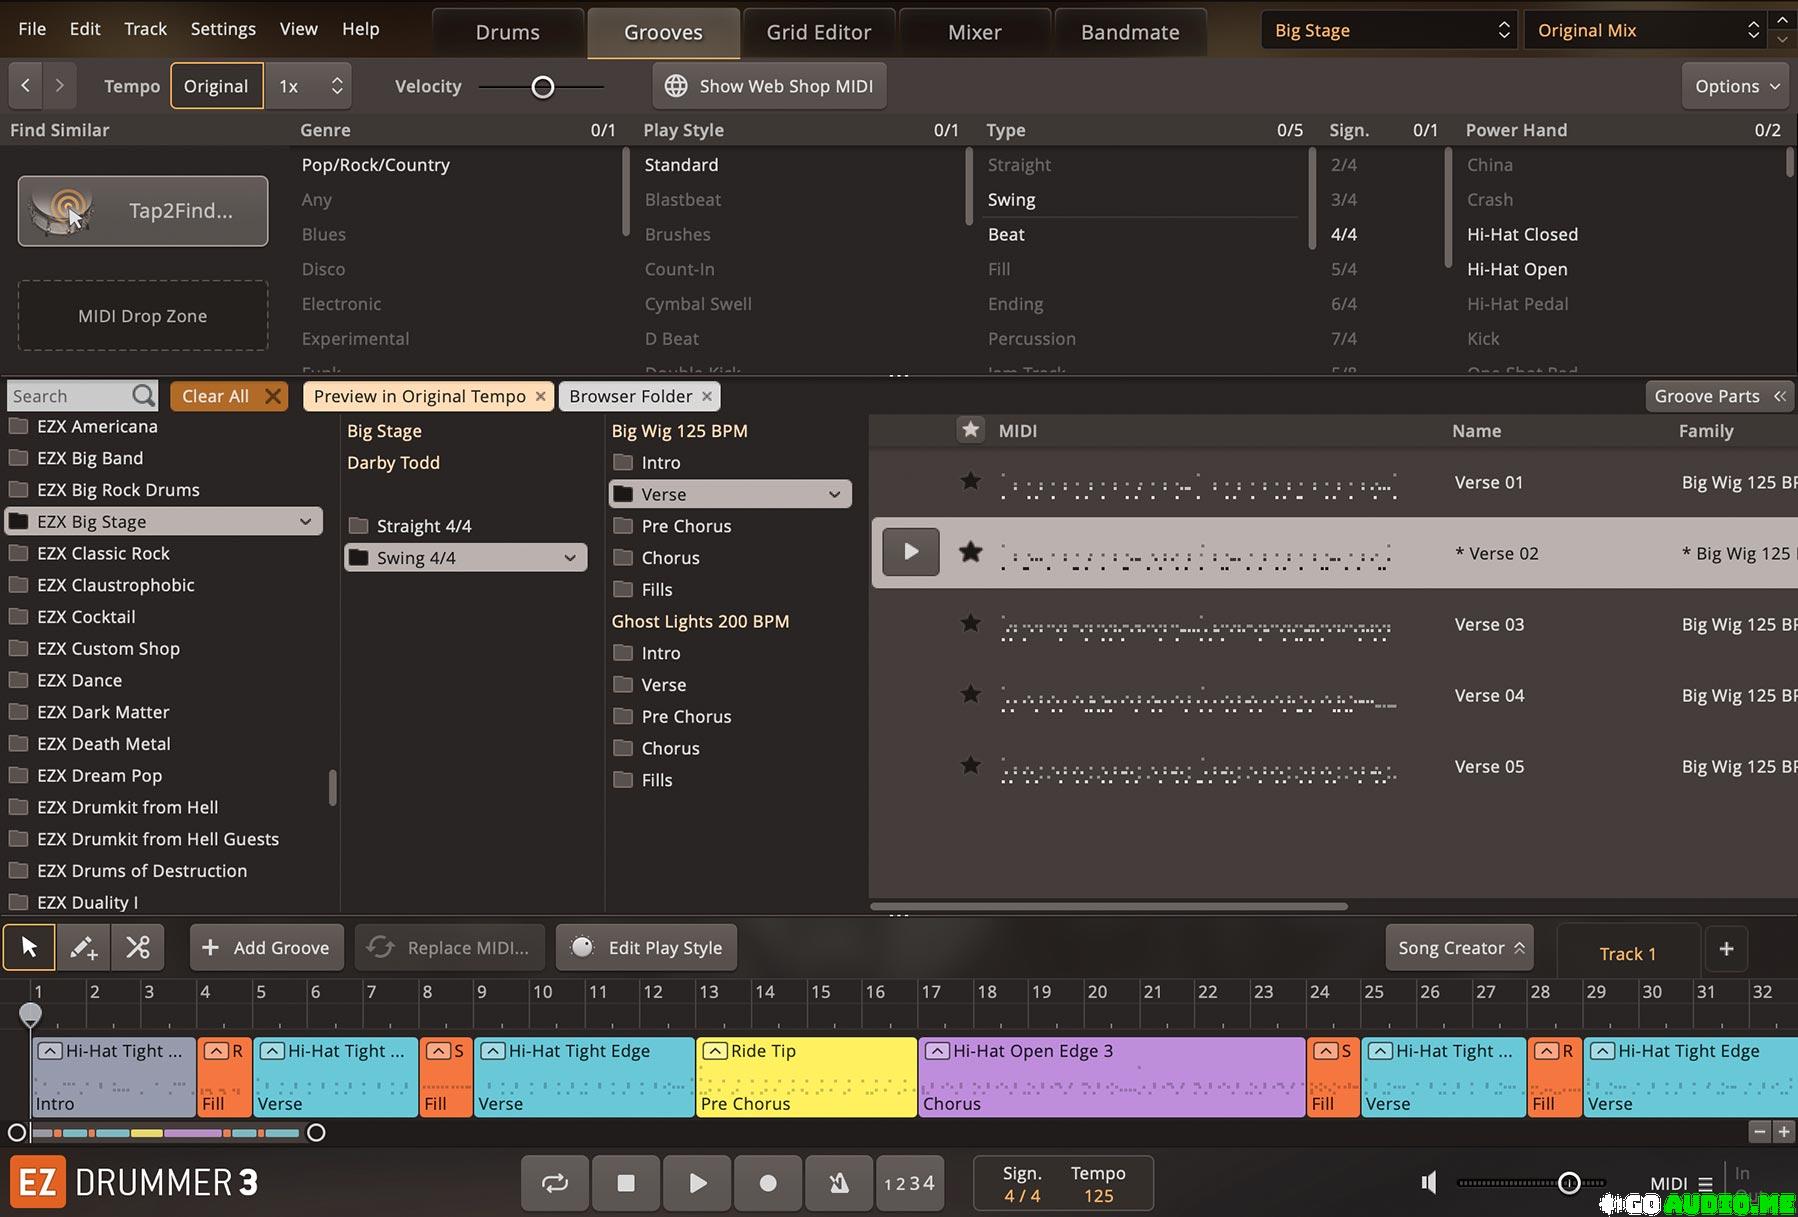Stop playback in transport bar
Screen dimensions: 1798x1217
(626, 1183)
